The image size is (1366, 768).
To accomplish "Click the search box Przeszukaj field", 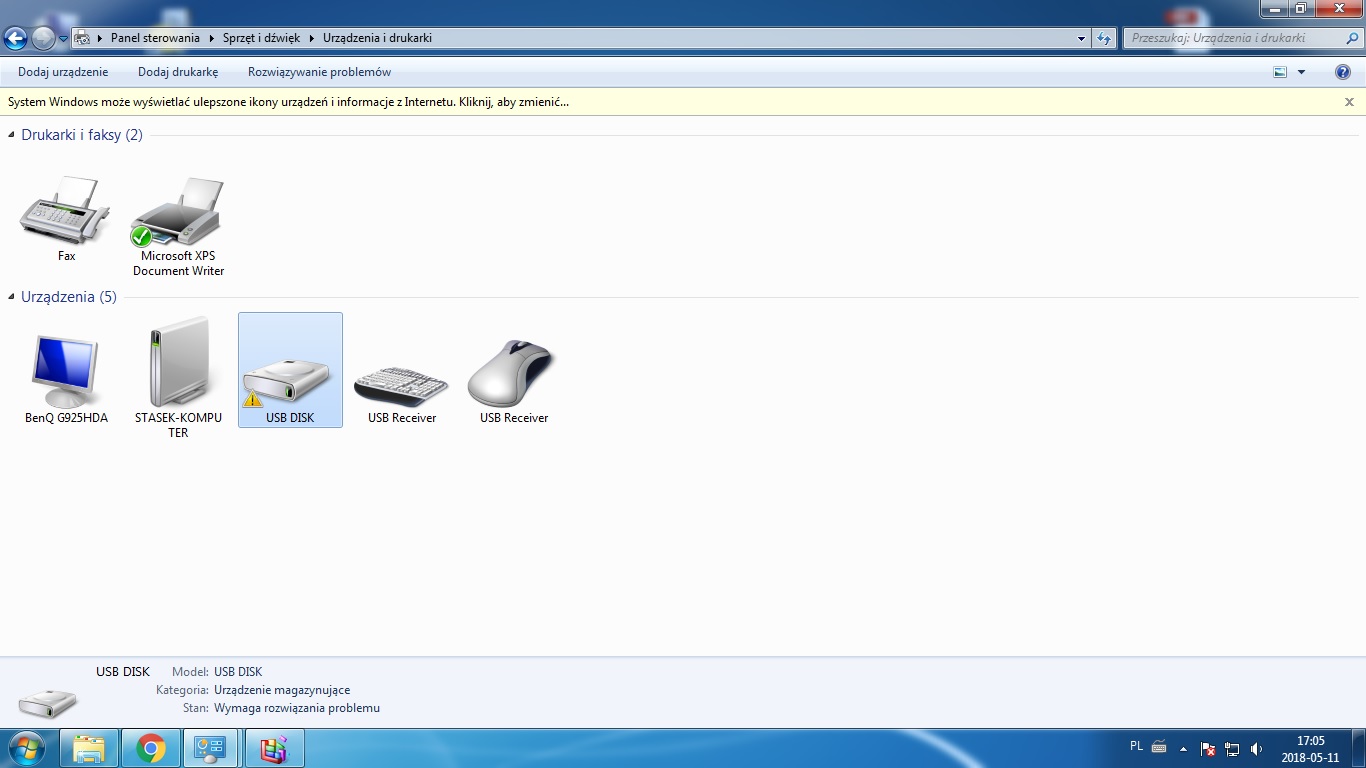I will 1230,39.
